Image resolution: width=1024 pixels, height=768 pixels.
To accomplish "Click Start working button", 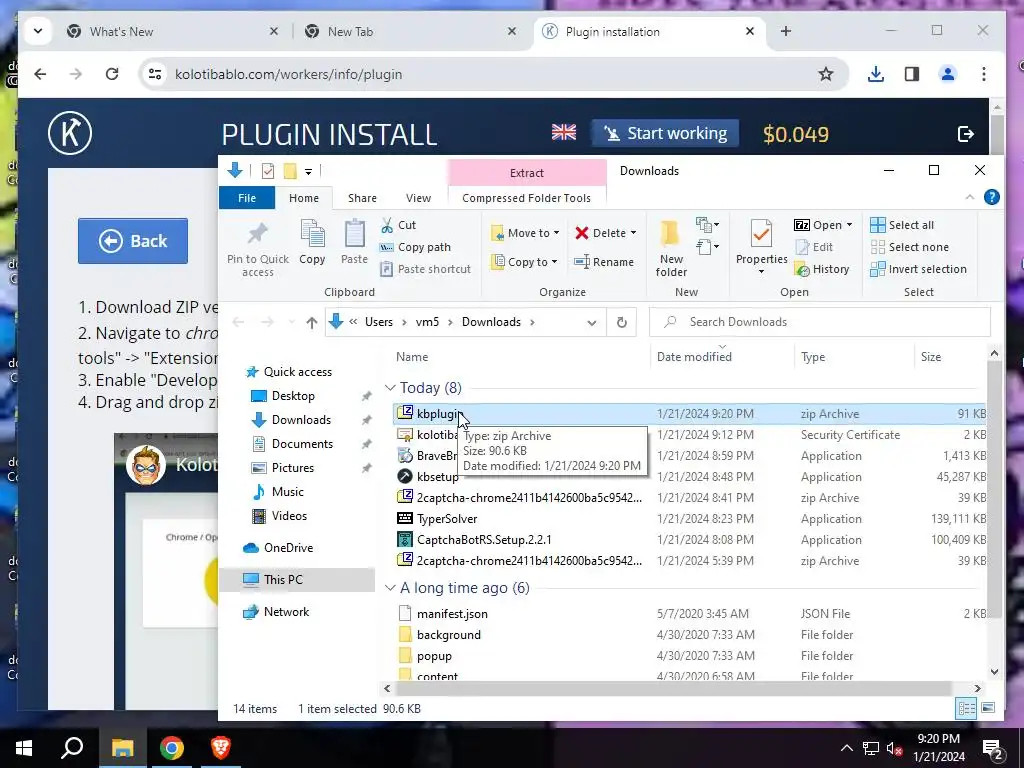I will (x=665, y=133).
